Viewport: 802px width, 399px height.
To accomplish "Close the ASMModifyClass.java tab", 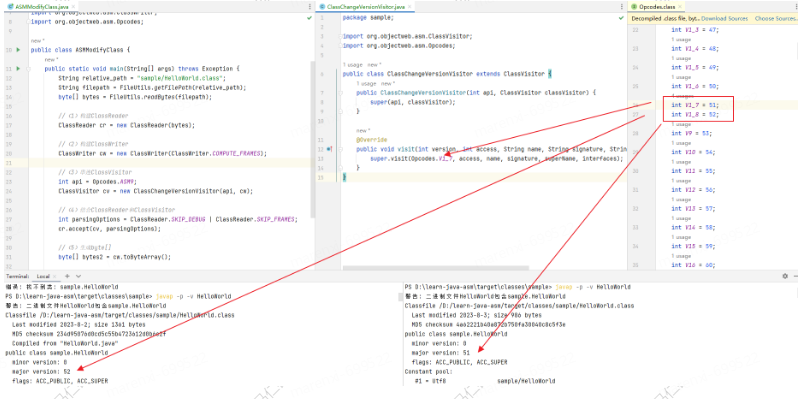I will coord(73,7).
